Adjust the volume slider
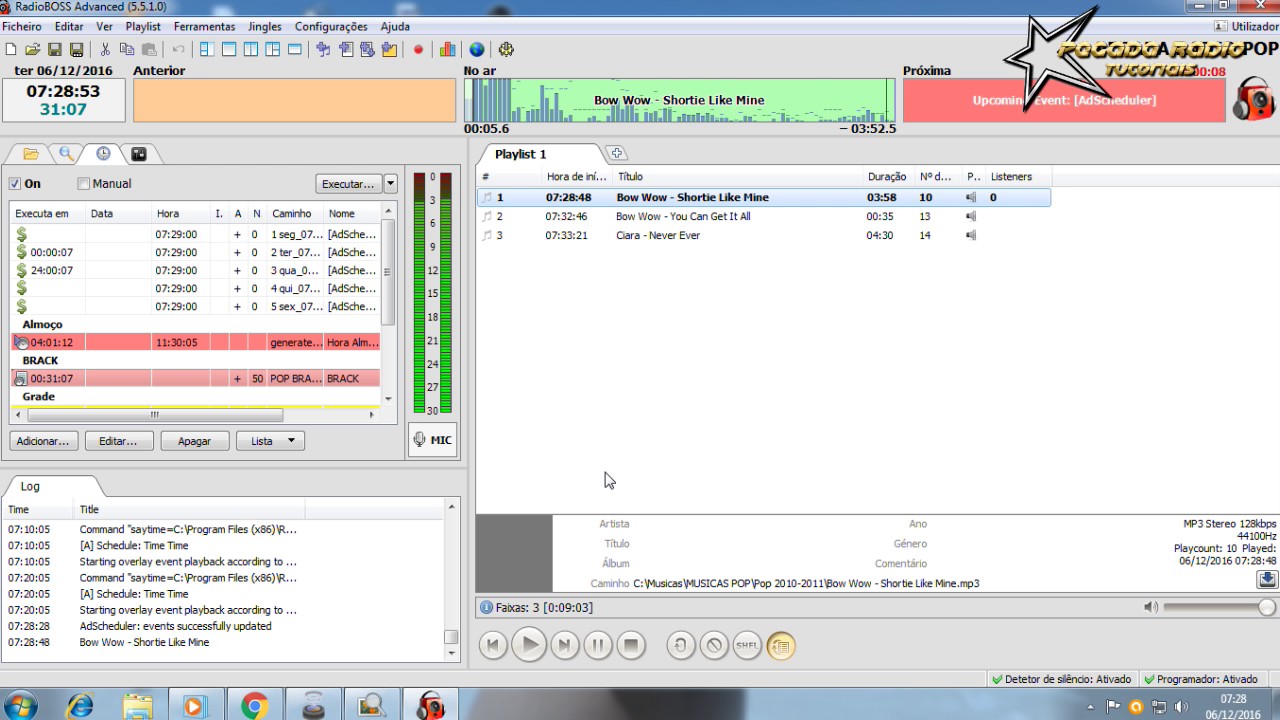The width and height of the screenshot is (1280, 720). pyautogui.click(x=1219, y=607)
